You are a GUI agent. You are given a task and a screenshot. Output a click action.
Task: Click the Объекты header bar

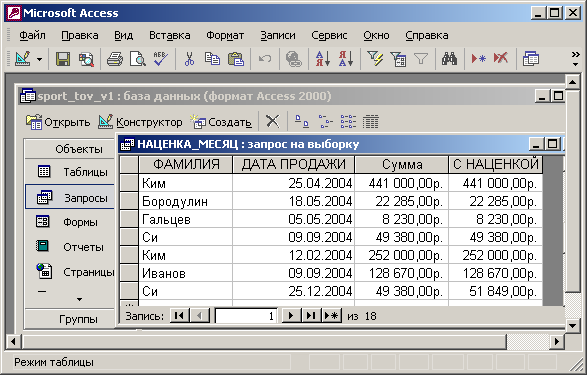coord(70,149)
